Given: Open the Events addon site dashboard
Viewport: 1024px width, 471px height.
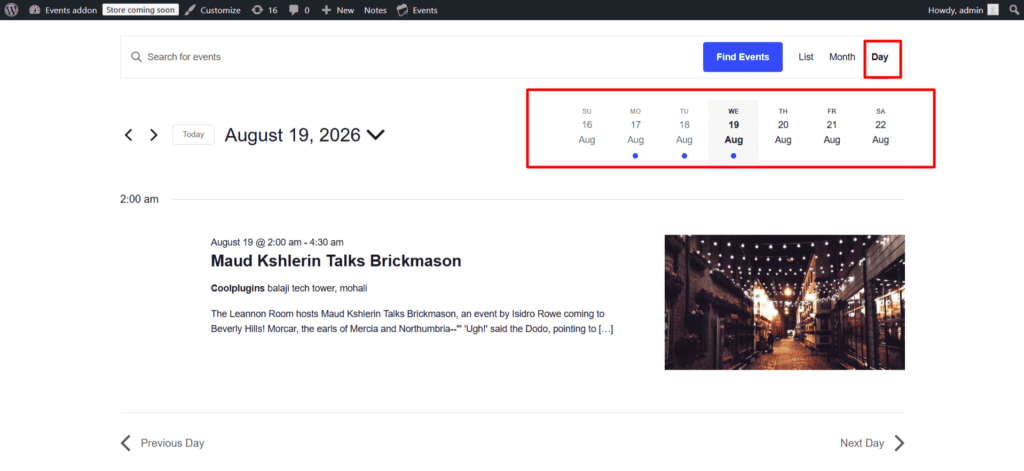Looking at the screenshot, I should tap(63, 10).
